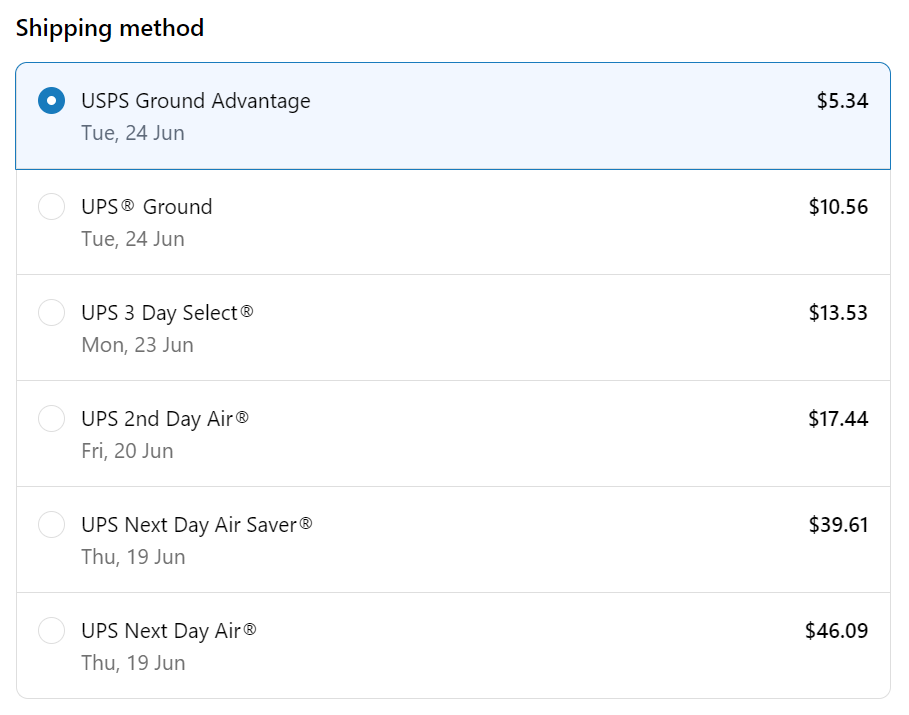909x715 pixels.
Task: Click the 'USPS Ground Advantage' label
Action: coord(196,101)
